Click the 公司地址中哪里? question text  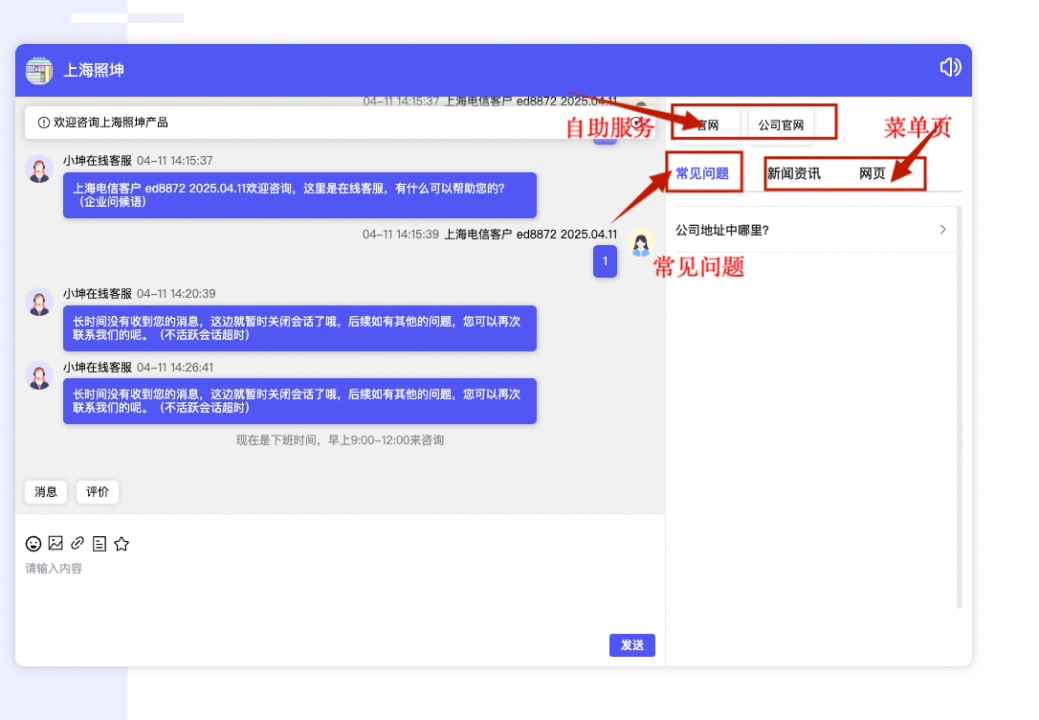click(722, 231)
